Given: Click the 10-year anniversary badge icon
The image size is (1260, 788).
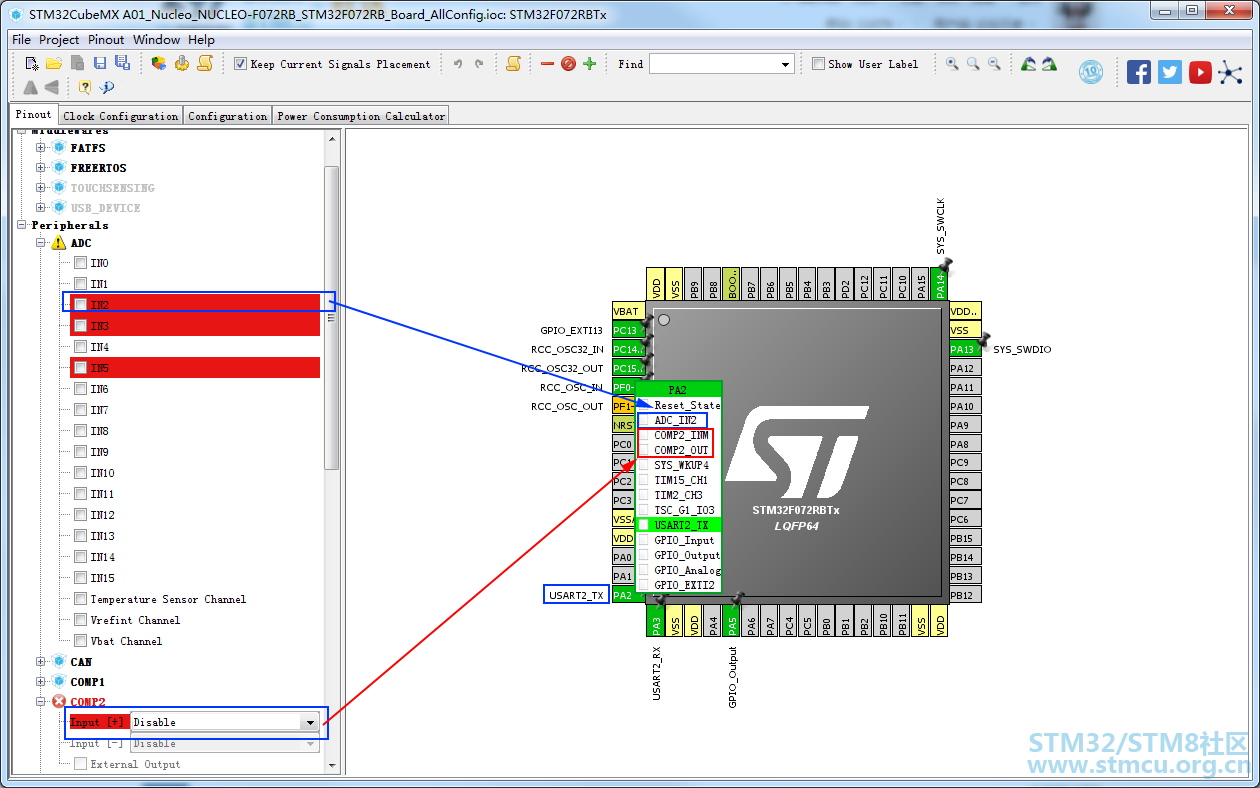Looking at the screenshot, I should tap(1090, 72).
